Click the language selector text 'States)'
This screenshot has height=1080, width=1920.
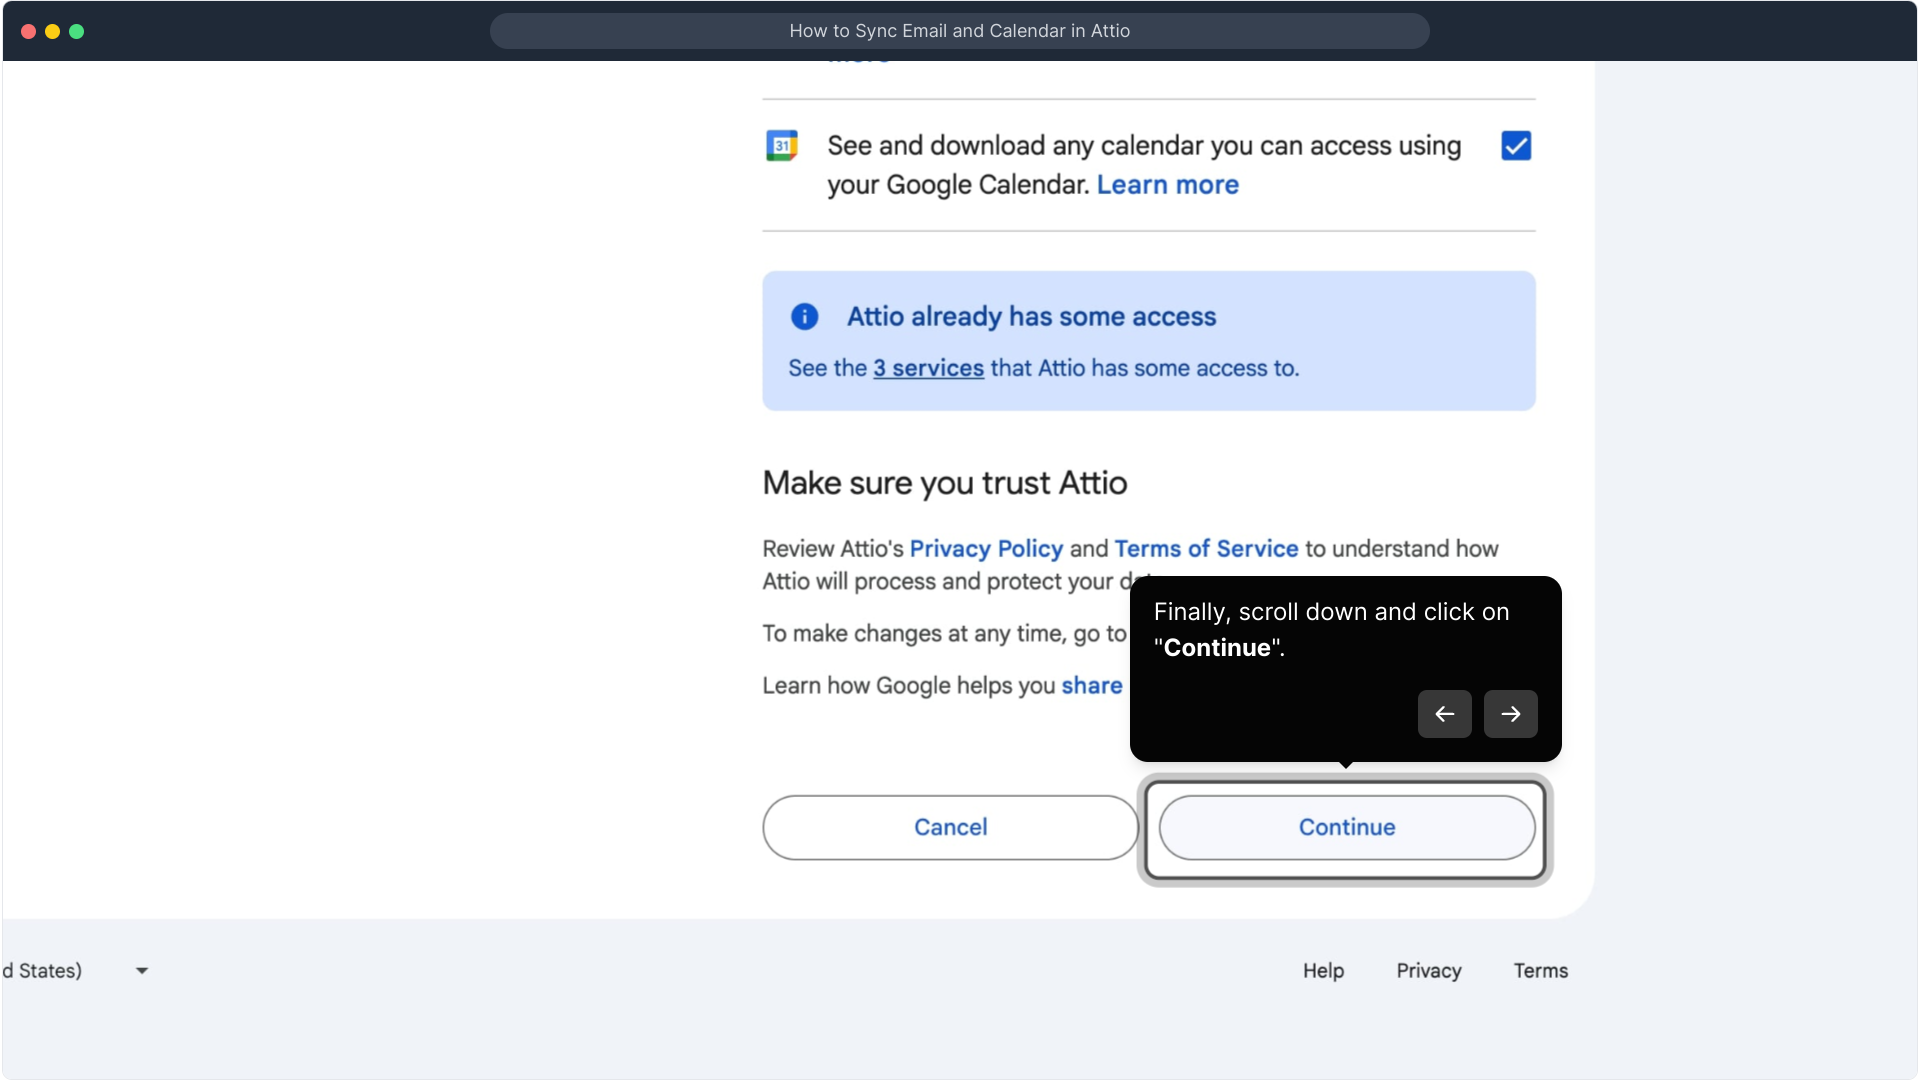click(50, 971)
